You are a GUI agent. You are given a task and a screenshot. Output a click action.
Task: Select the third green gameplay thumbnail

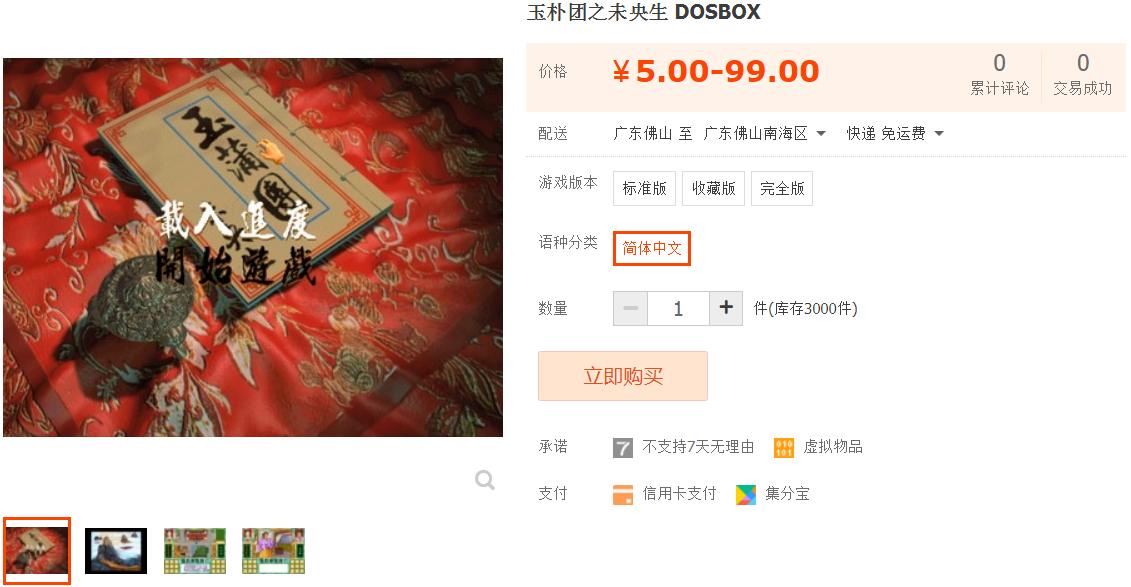(x=195, y=551)
